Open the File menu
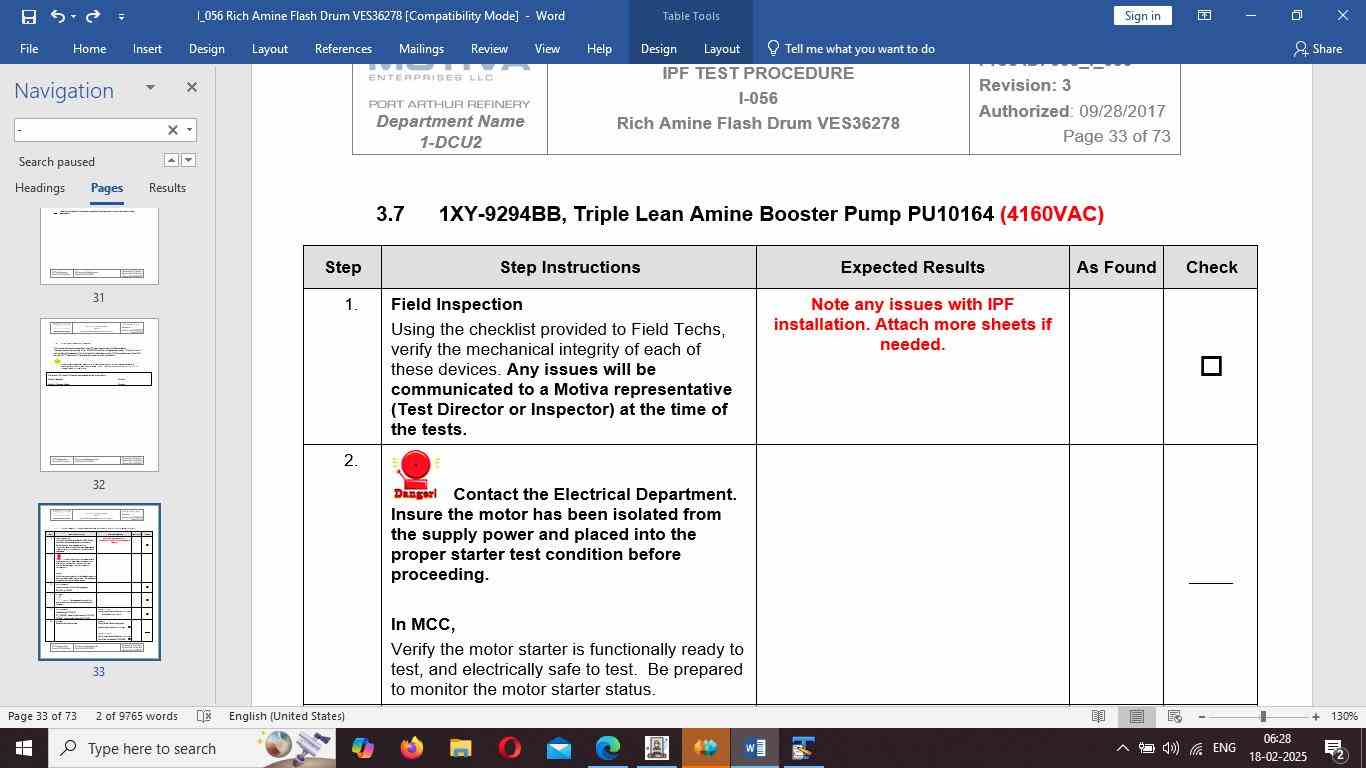This screenshot has width=1366, height=768. click(29, 48)
